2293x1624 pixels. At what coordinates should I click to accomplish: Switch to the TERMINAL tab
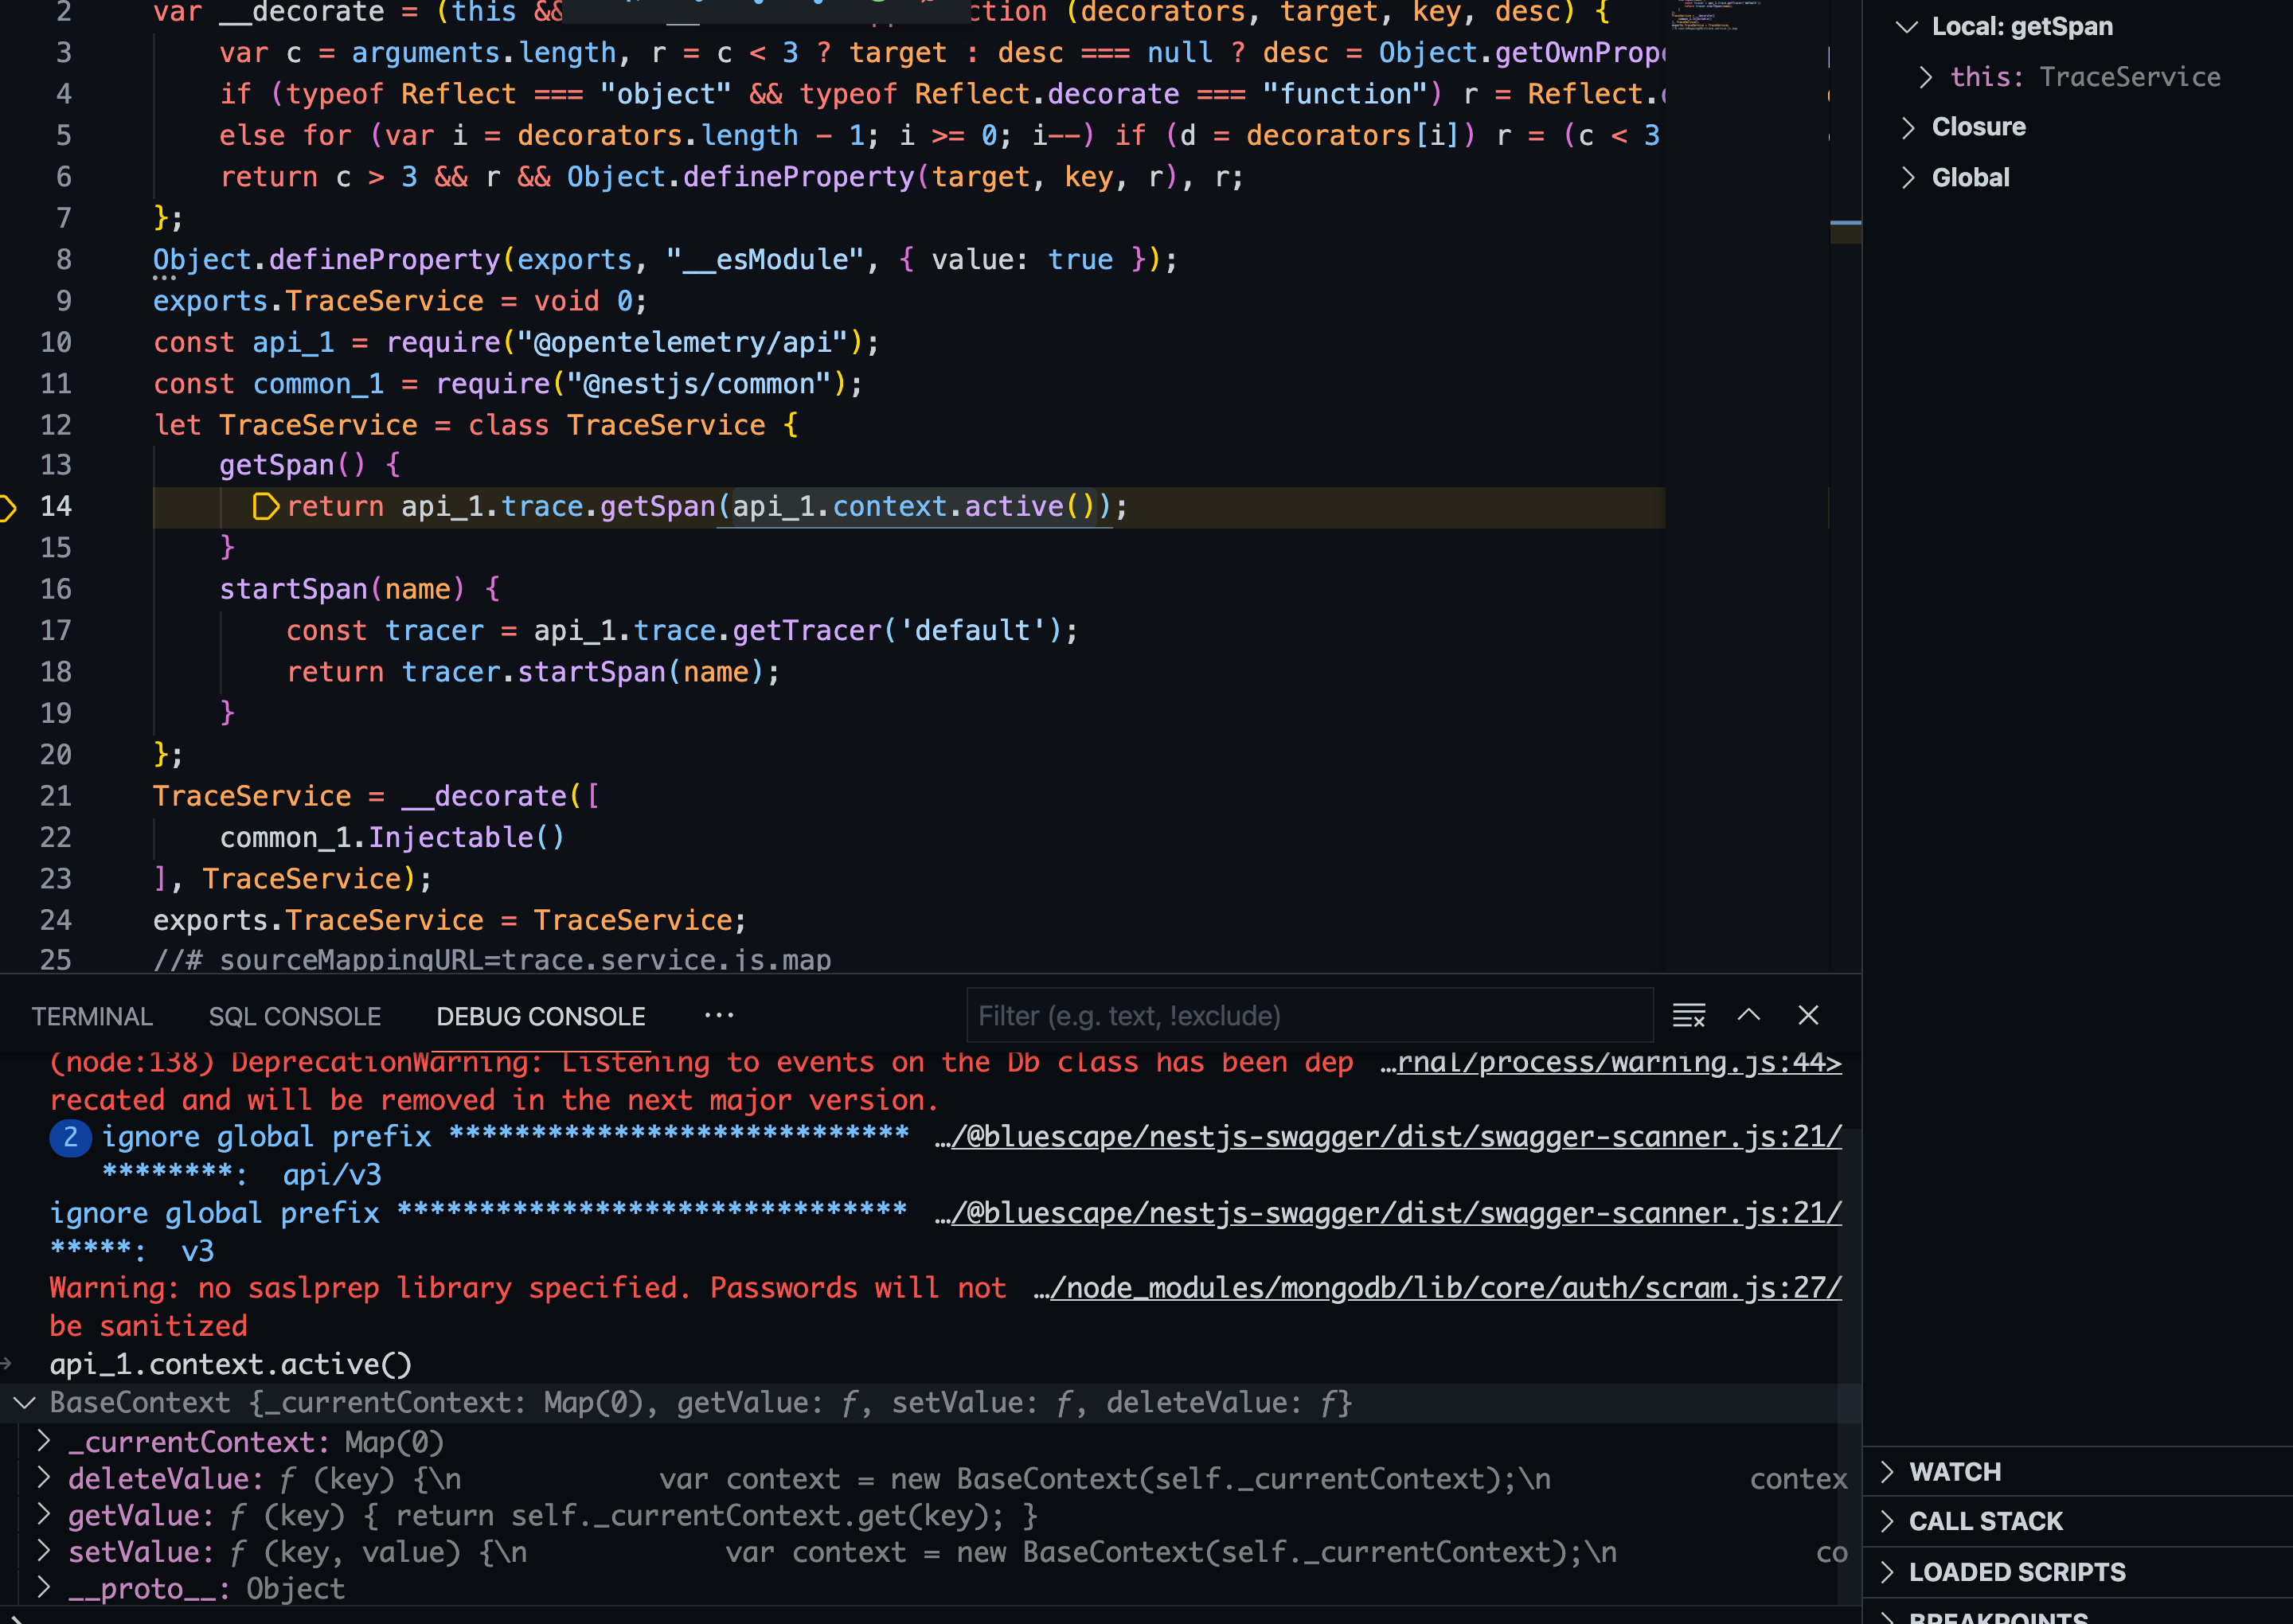(x=92, y=1017)
